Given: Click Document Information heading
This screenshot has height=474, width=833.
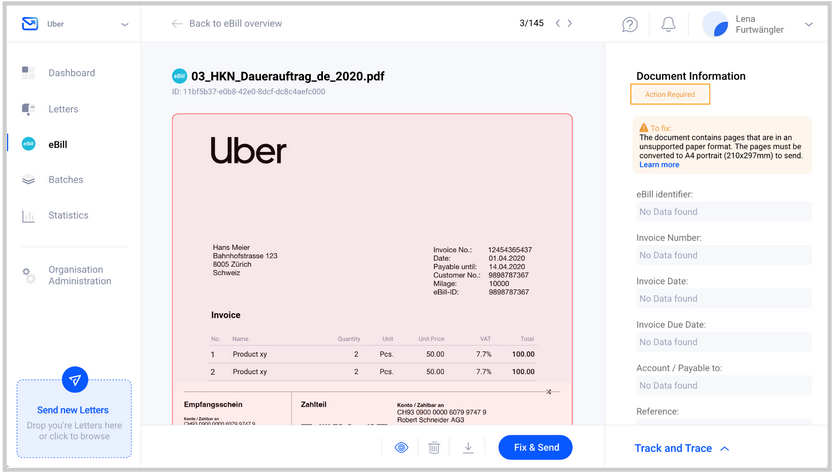Looking at the screenshot, I should [691, 76].
